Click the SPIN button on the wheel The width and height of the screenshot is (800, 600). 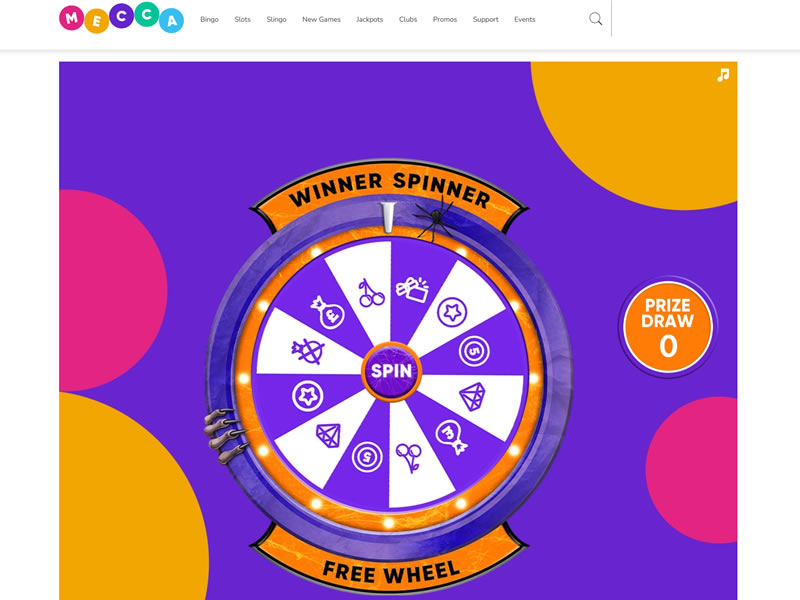click(x=391, y=371)
